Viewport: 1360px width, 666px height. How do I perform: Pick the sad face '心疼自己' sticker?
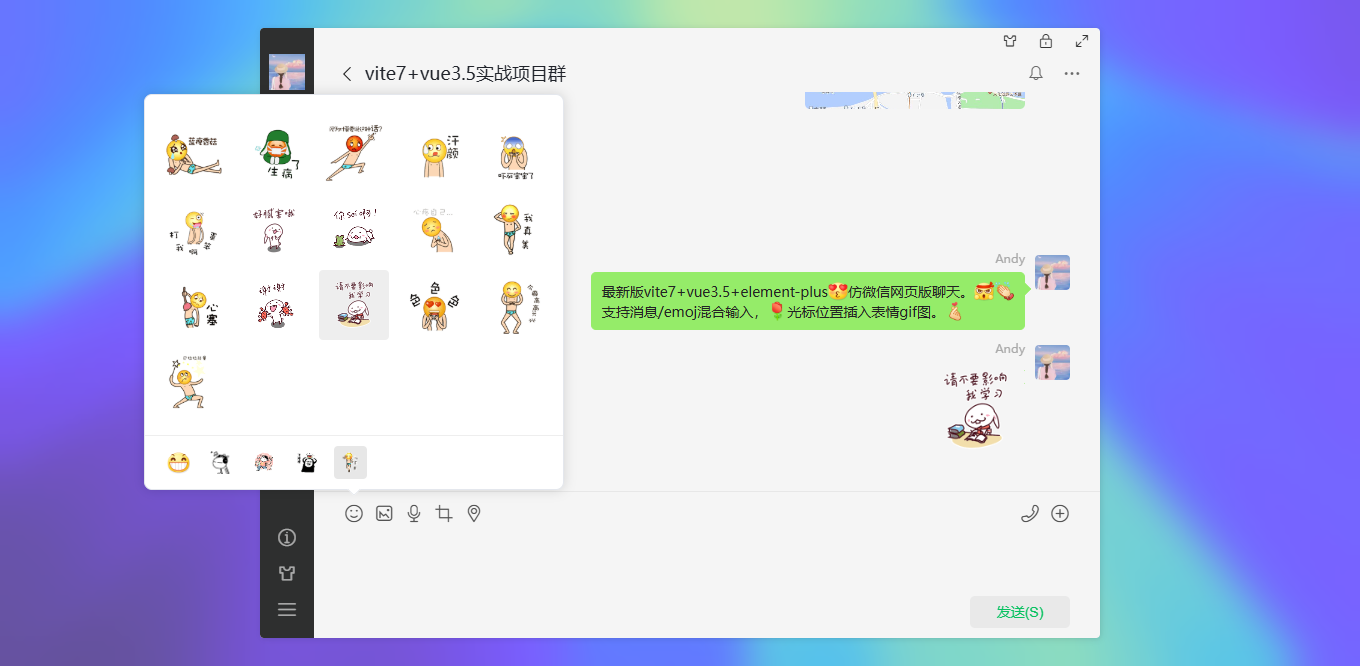[x=436, y=229]
